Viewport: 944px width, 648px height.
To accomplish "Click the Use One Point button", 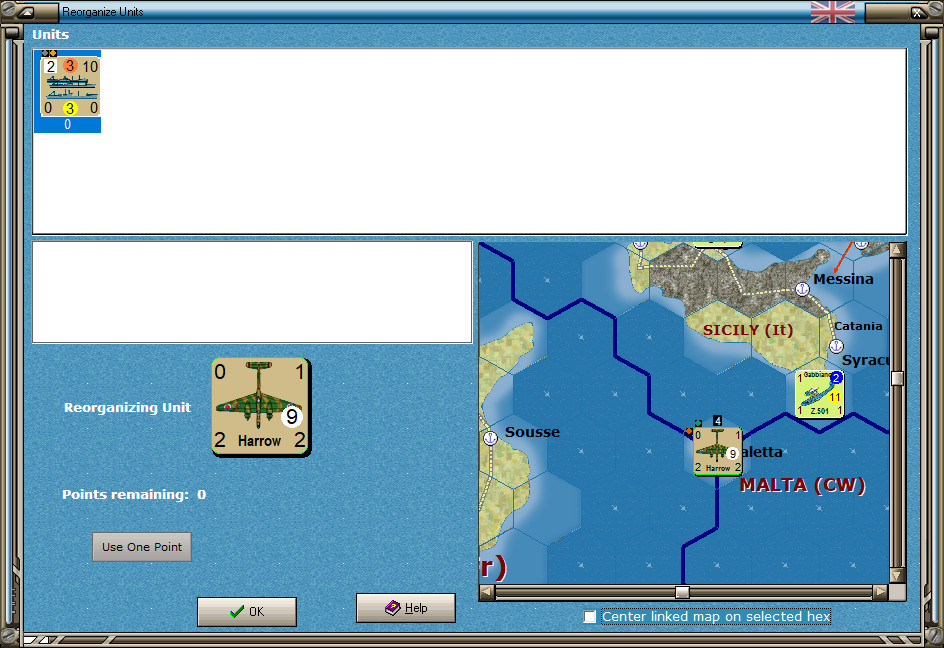I will [x=142, y=547].
